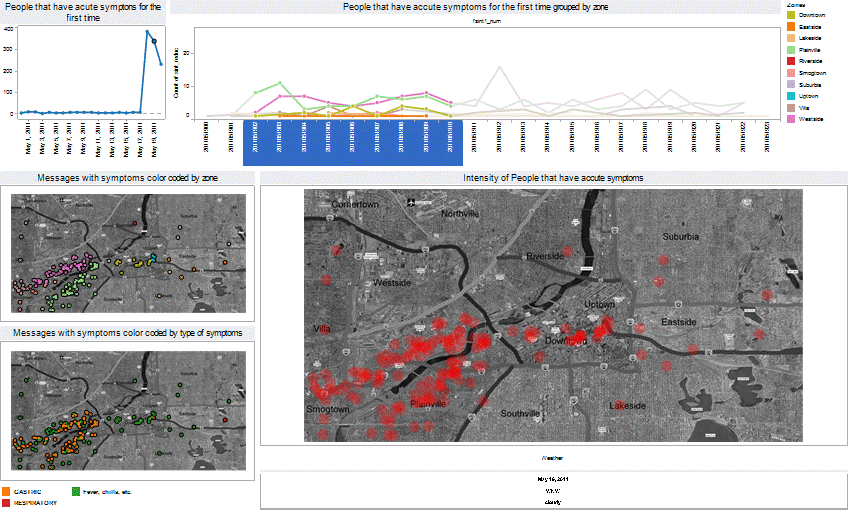Screen dimensions: 848x510
Task: Click the zone-colored thumbnail map
Action: pyautogui.click(x=129, y=253)
